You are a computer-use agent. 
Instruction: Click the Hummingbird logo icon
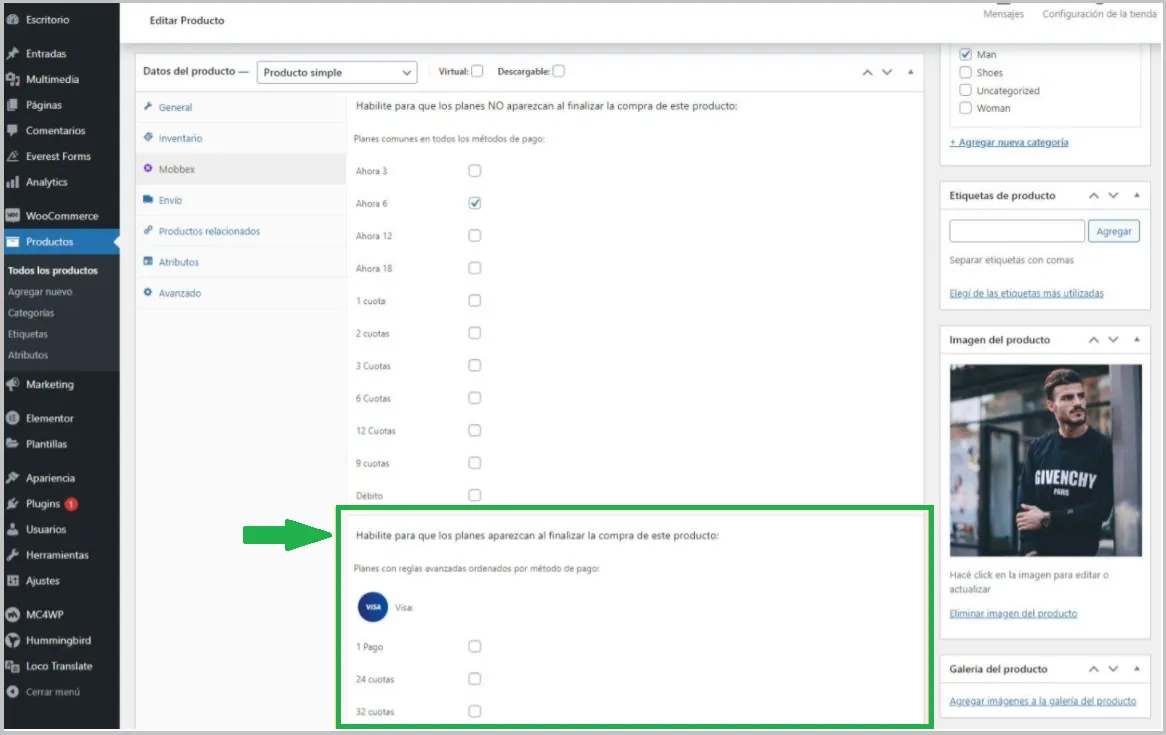tap(12, 641)
